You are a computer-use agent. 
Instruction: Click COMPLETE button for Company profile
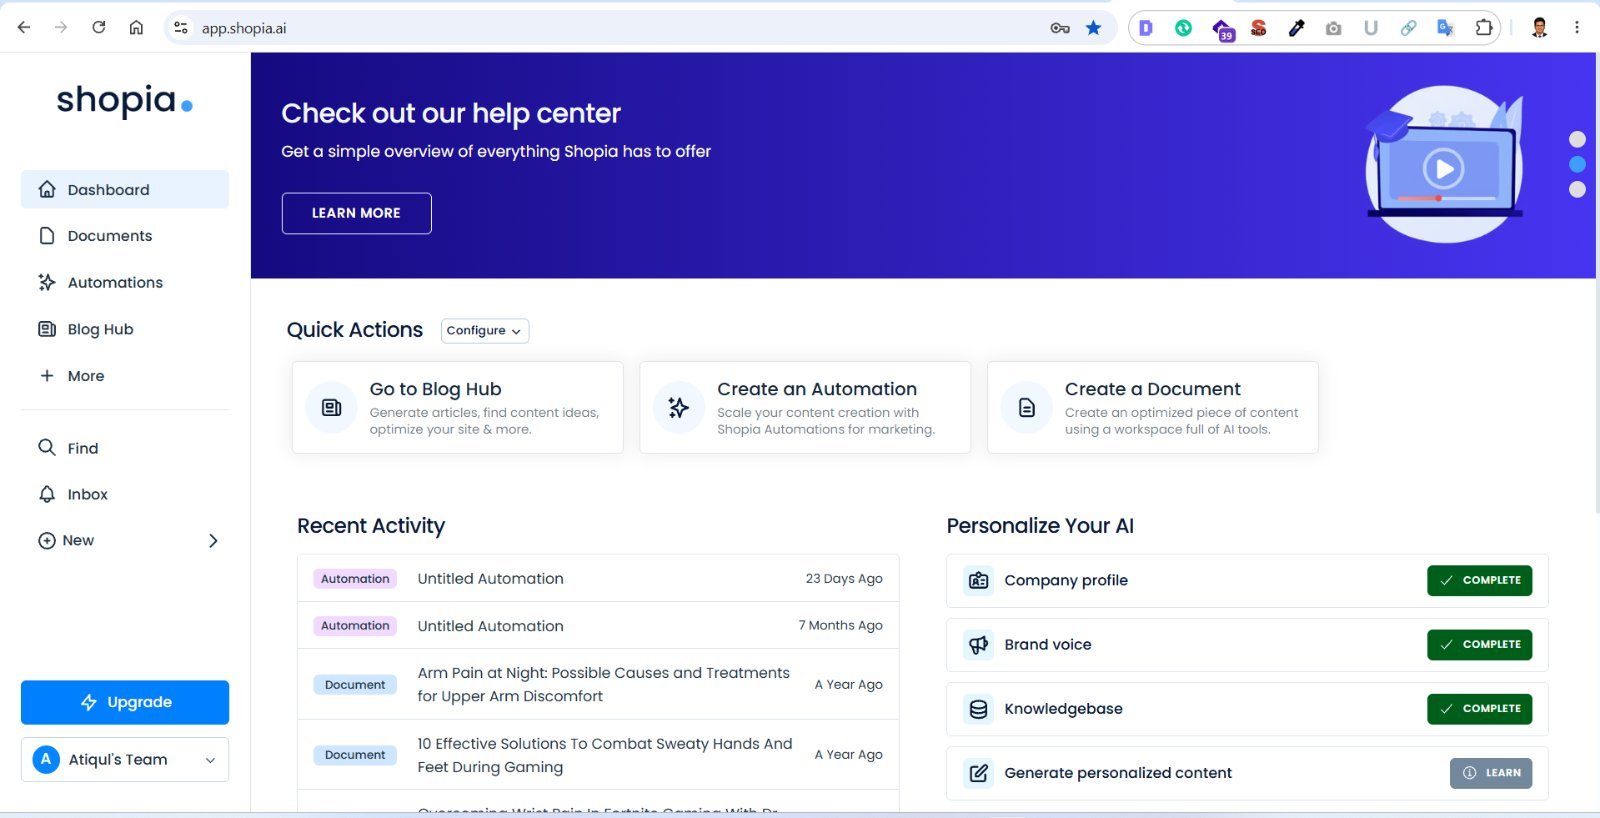coord(1479,581)
